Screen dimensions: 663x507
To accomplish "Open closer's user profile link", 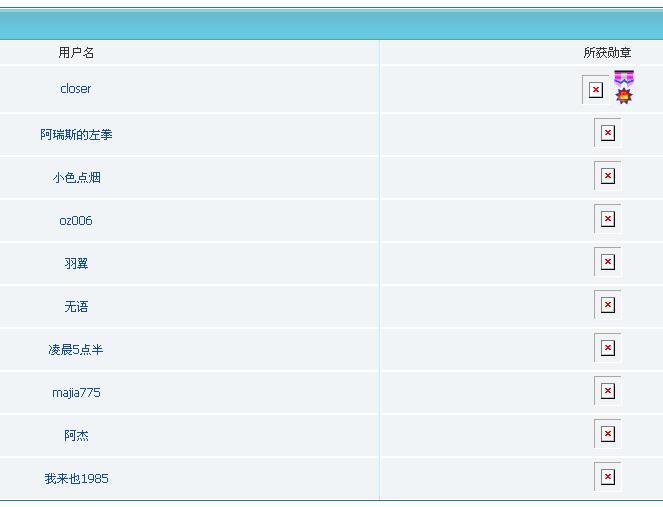I will 76,89.
